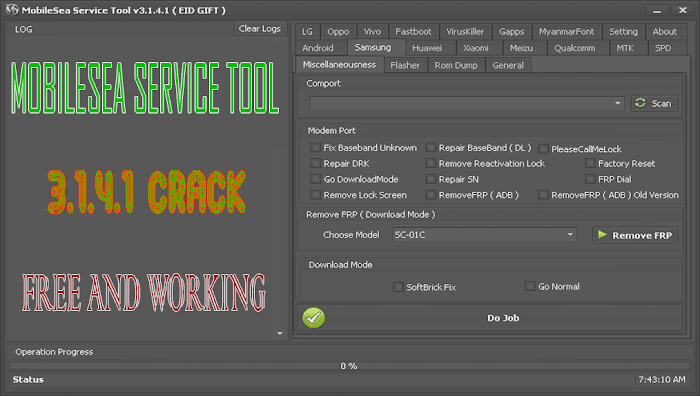This screenshot has width=700, height=396.
Task: Open the Setting tab
Action: click(x=623, y=32)
